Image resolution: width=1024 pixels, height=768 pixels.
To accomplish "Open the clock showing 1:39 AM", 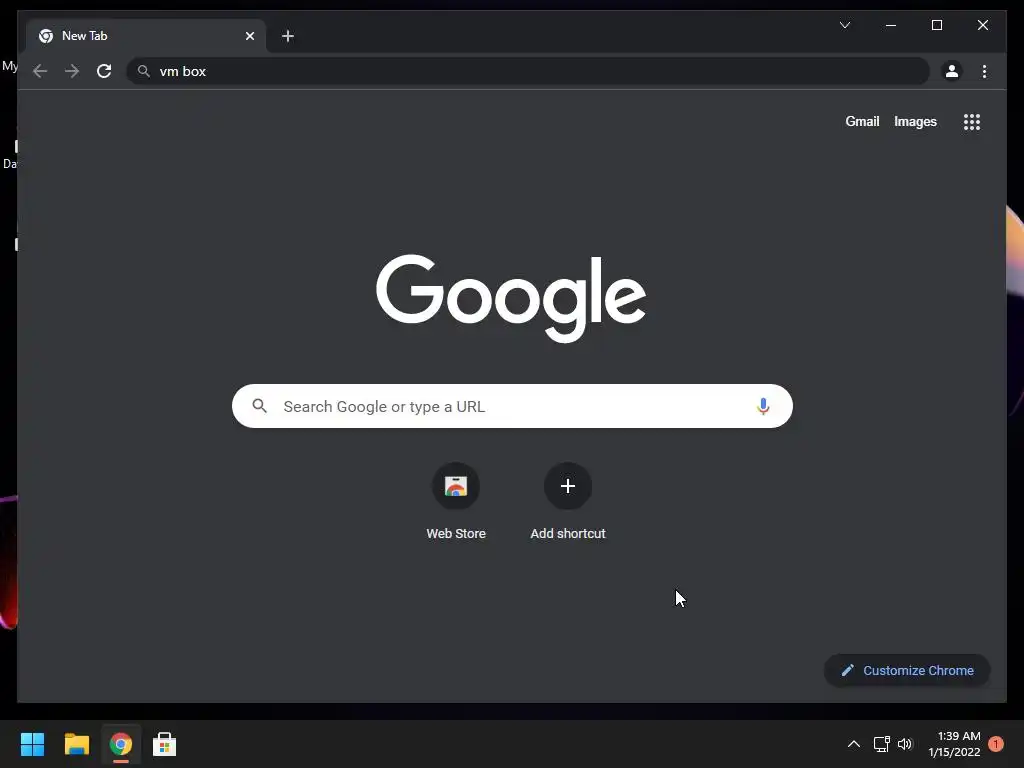I will [x=954, y=744].
